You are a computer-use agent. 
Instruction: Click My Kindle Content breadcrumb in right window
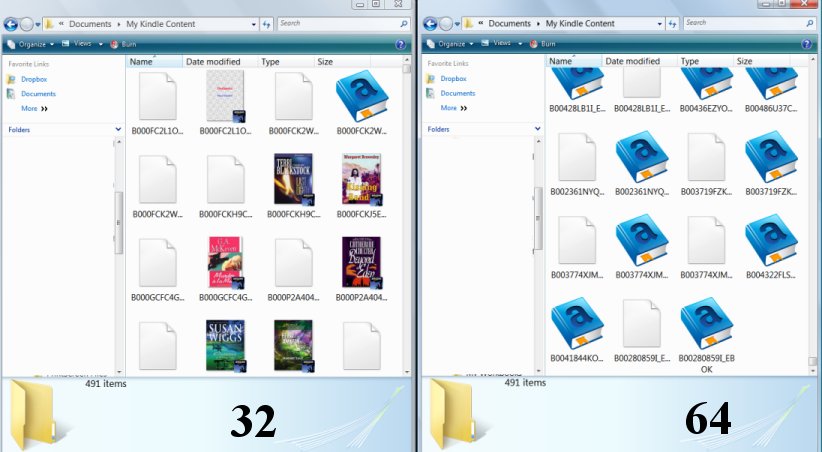point(580,24)
